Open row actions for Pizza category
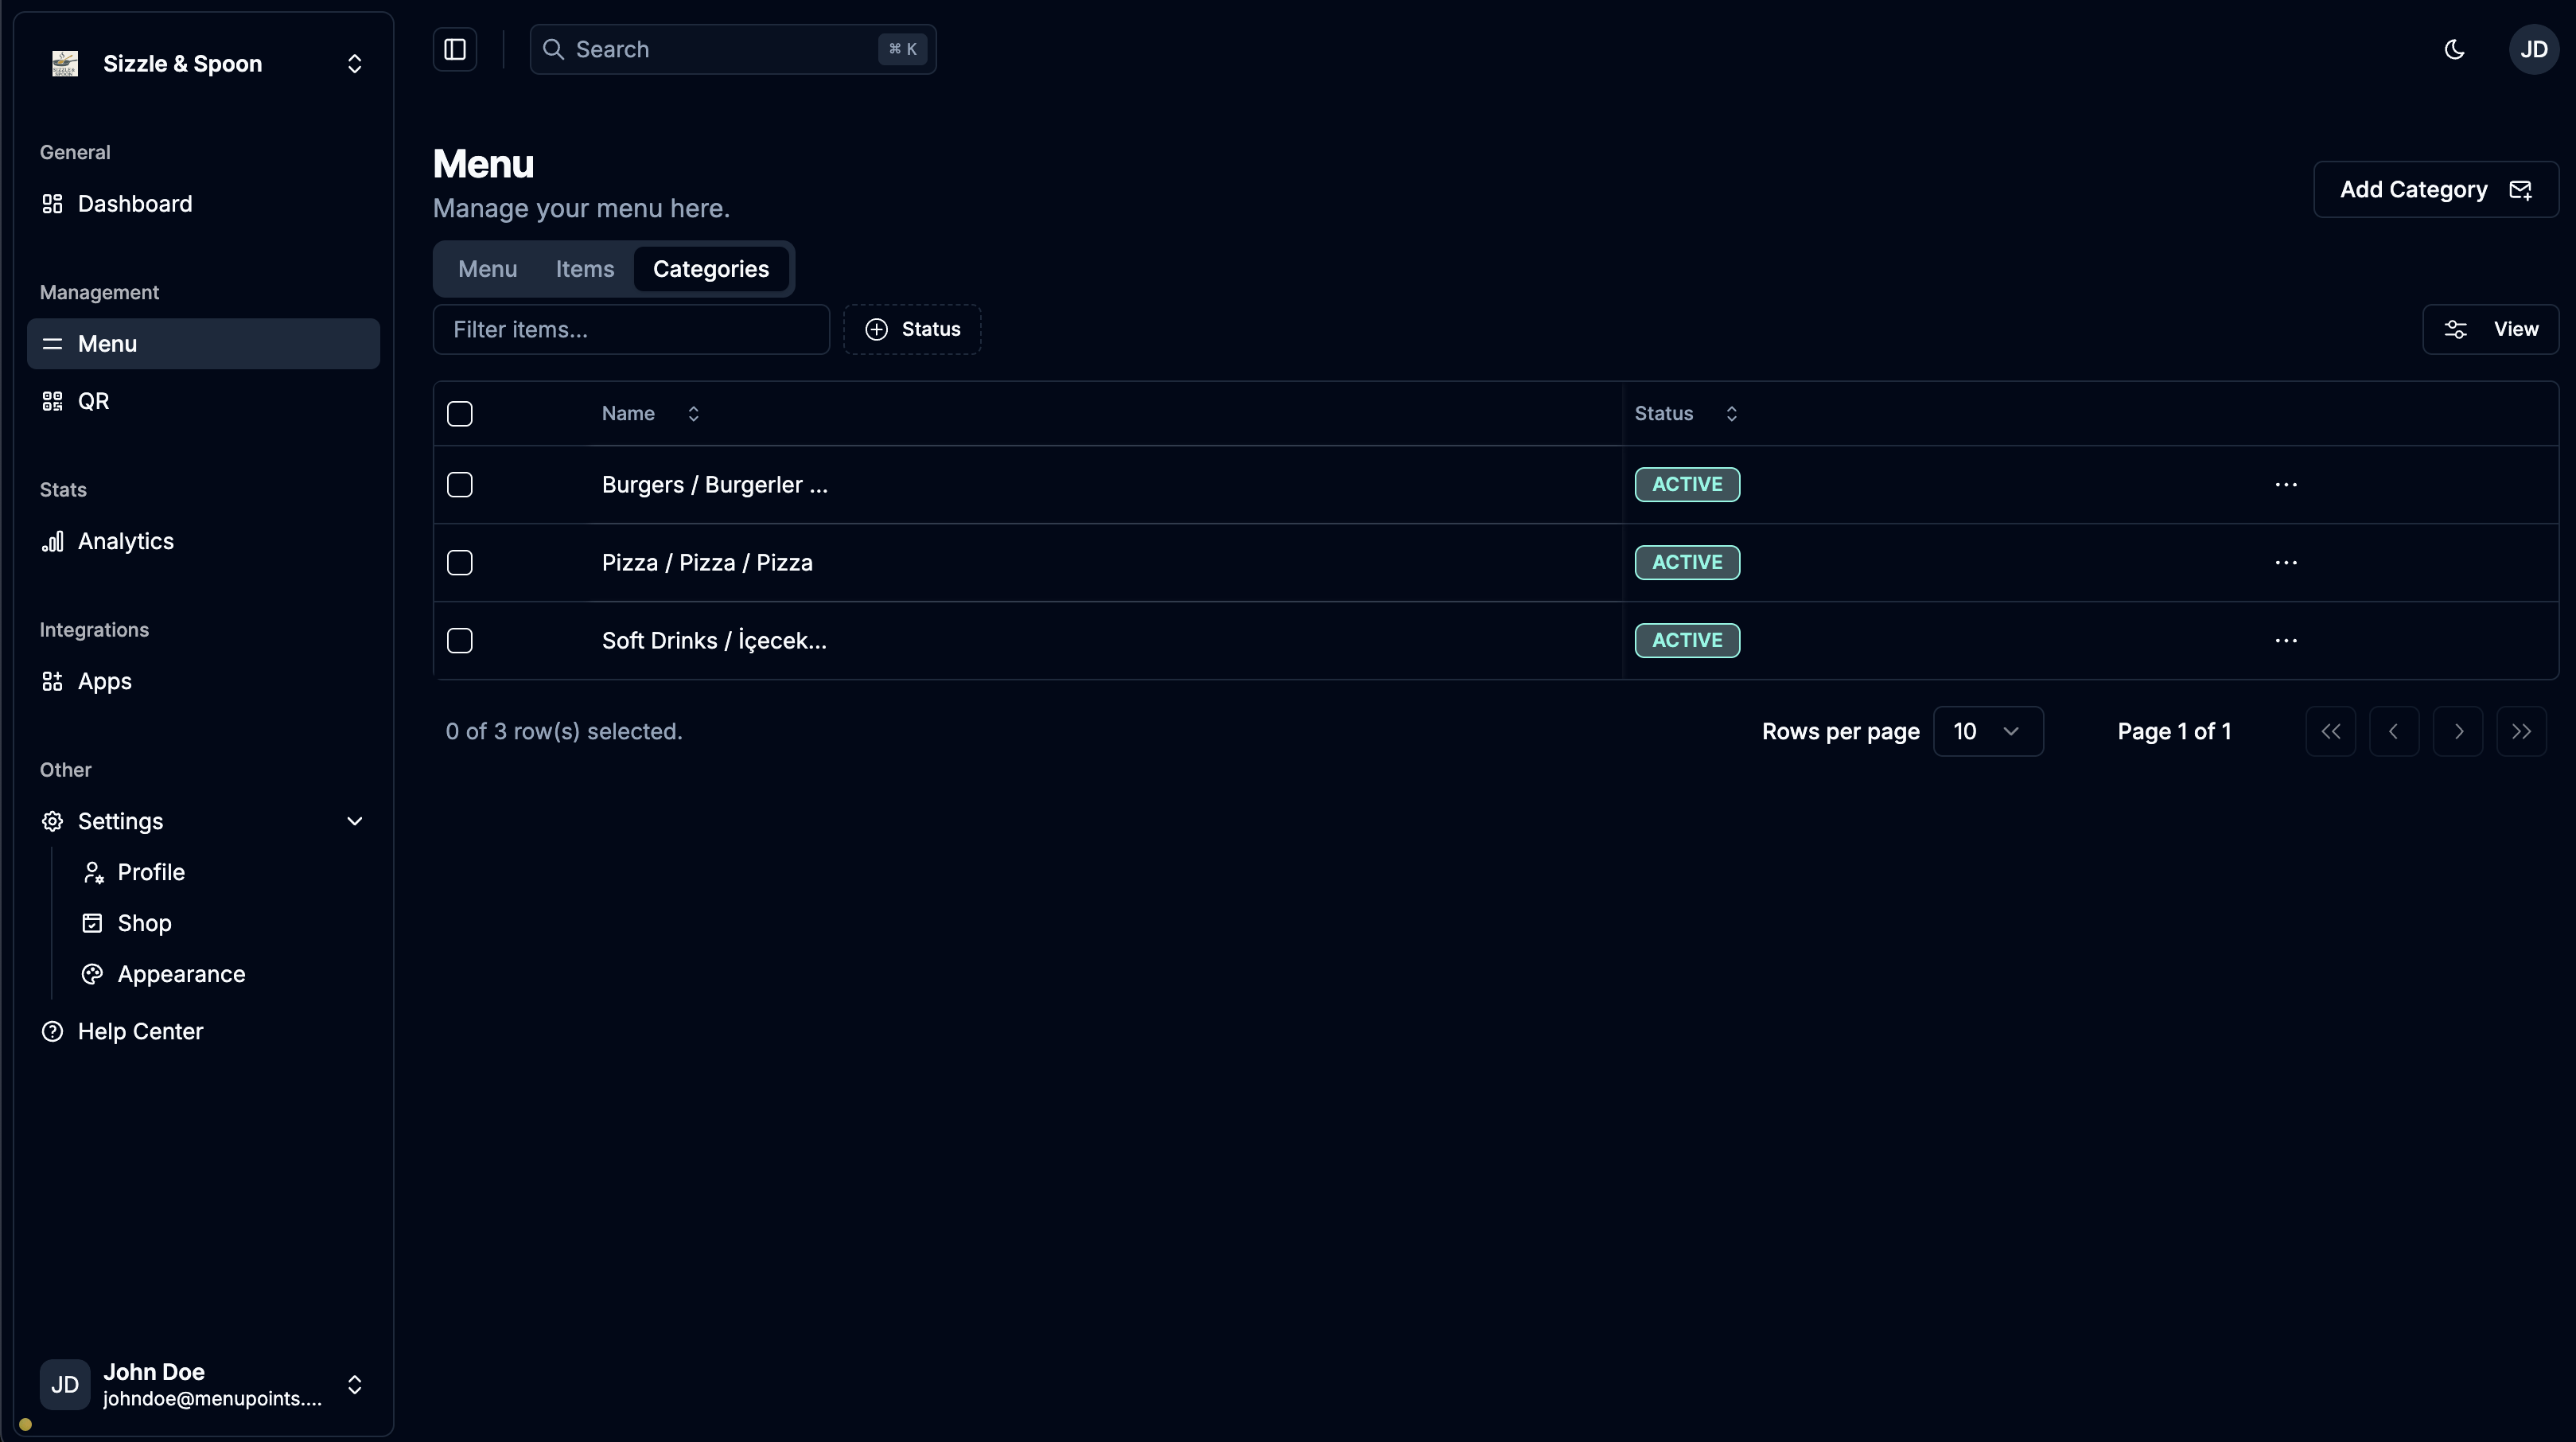This screenshot has height=1442, width=2576. (x=2286, y=563)
